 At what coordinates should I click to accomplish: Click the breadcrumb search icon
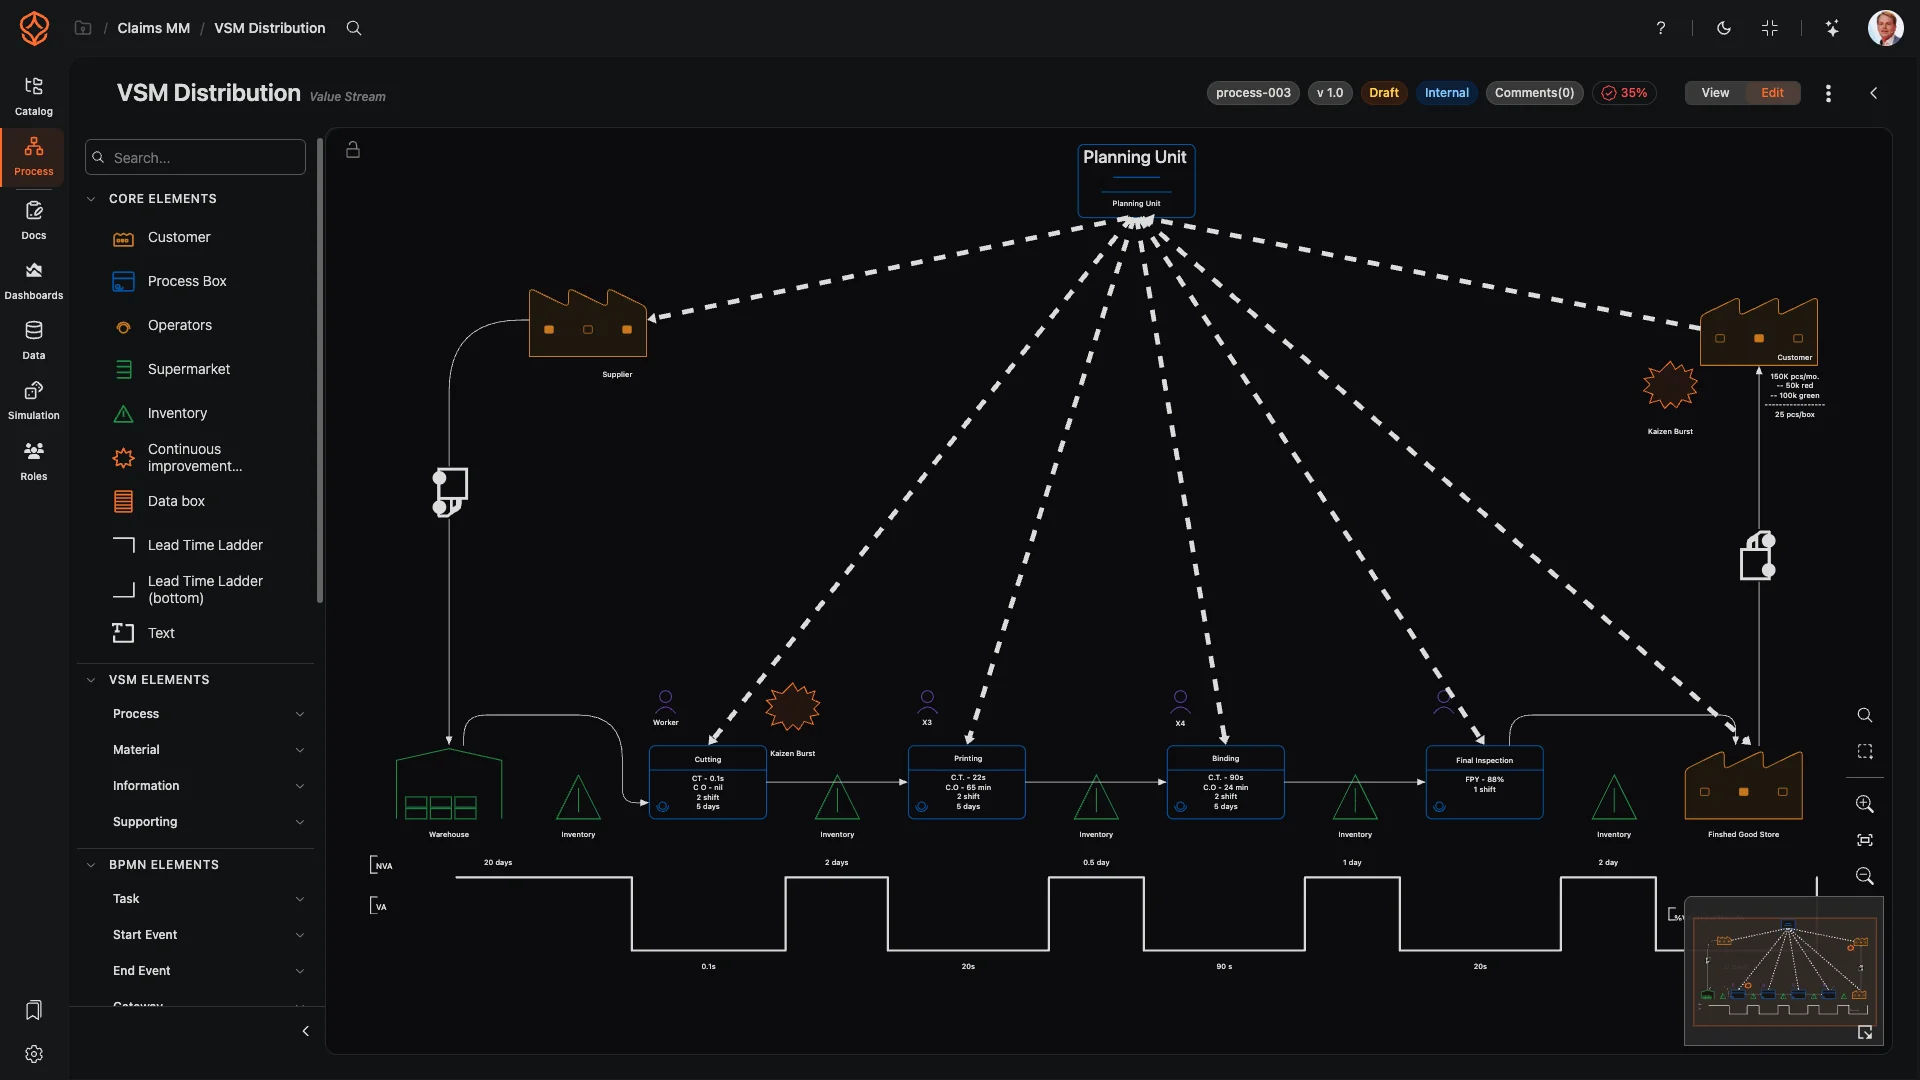(354, 28)
